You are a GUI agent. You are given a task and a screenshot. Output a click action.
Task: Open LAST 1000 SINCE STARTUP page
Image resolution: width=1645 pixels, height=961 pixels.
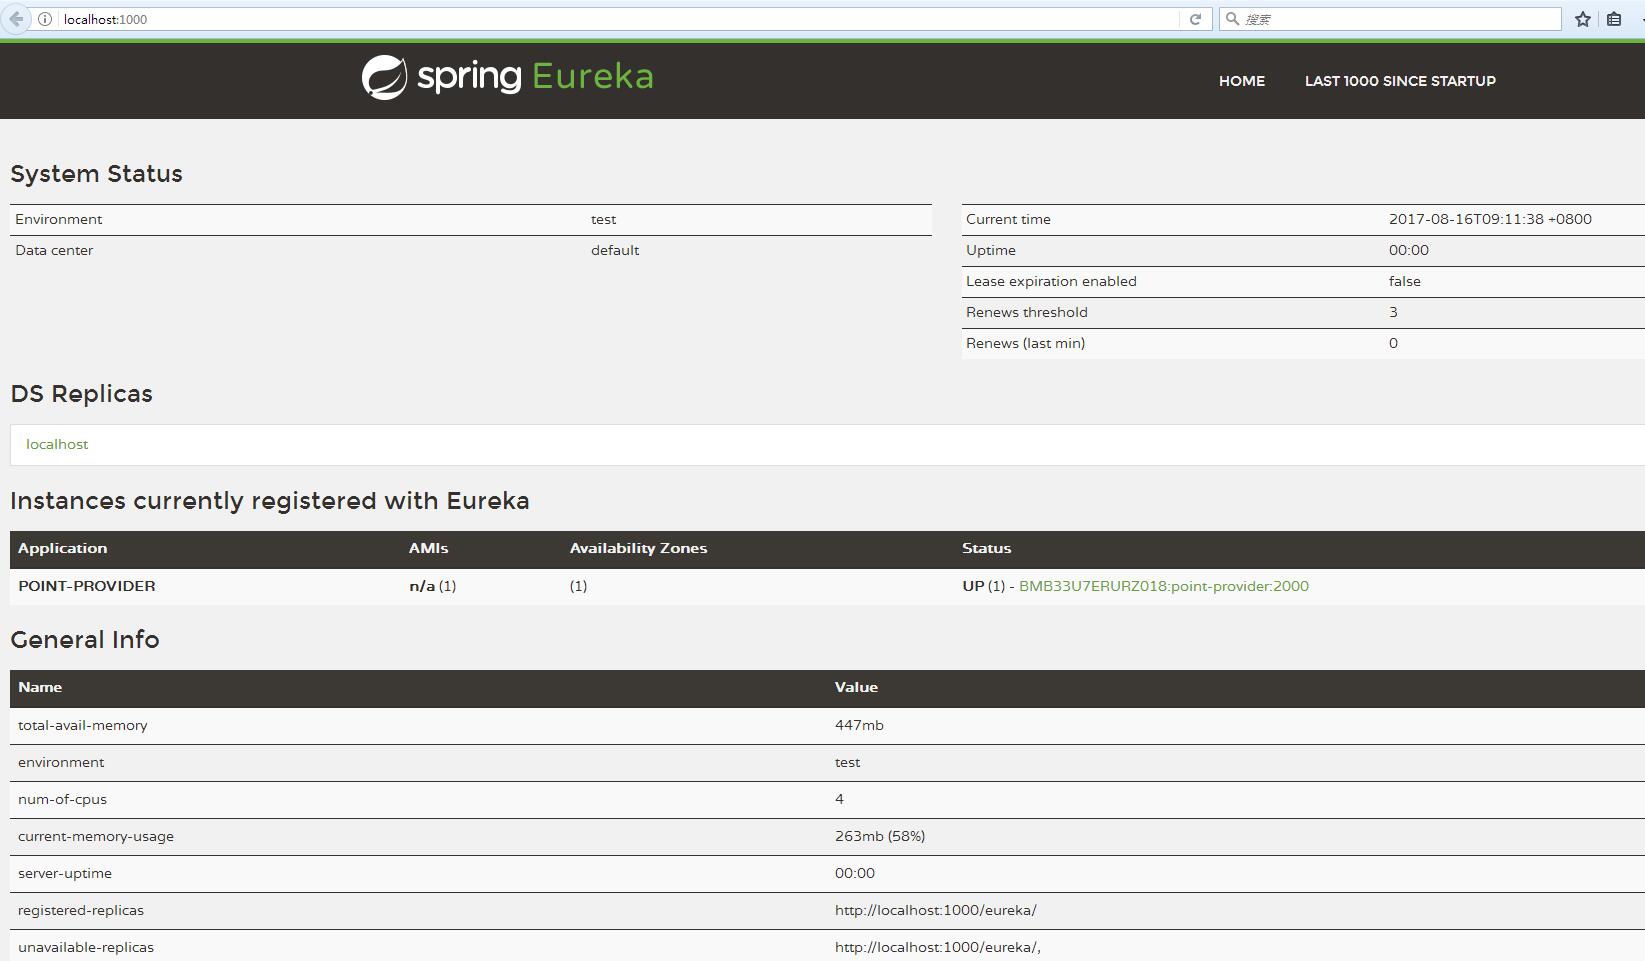pos(1400,81)
